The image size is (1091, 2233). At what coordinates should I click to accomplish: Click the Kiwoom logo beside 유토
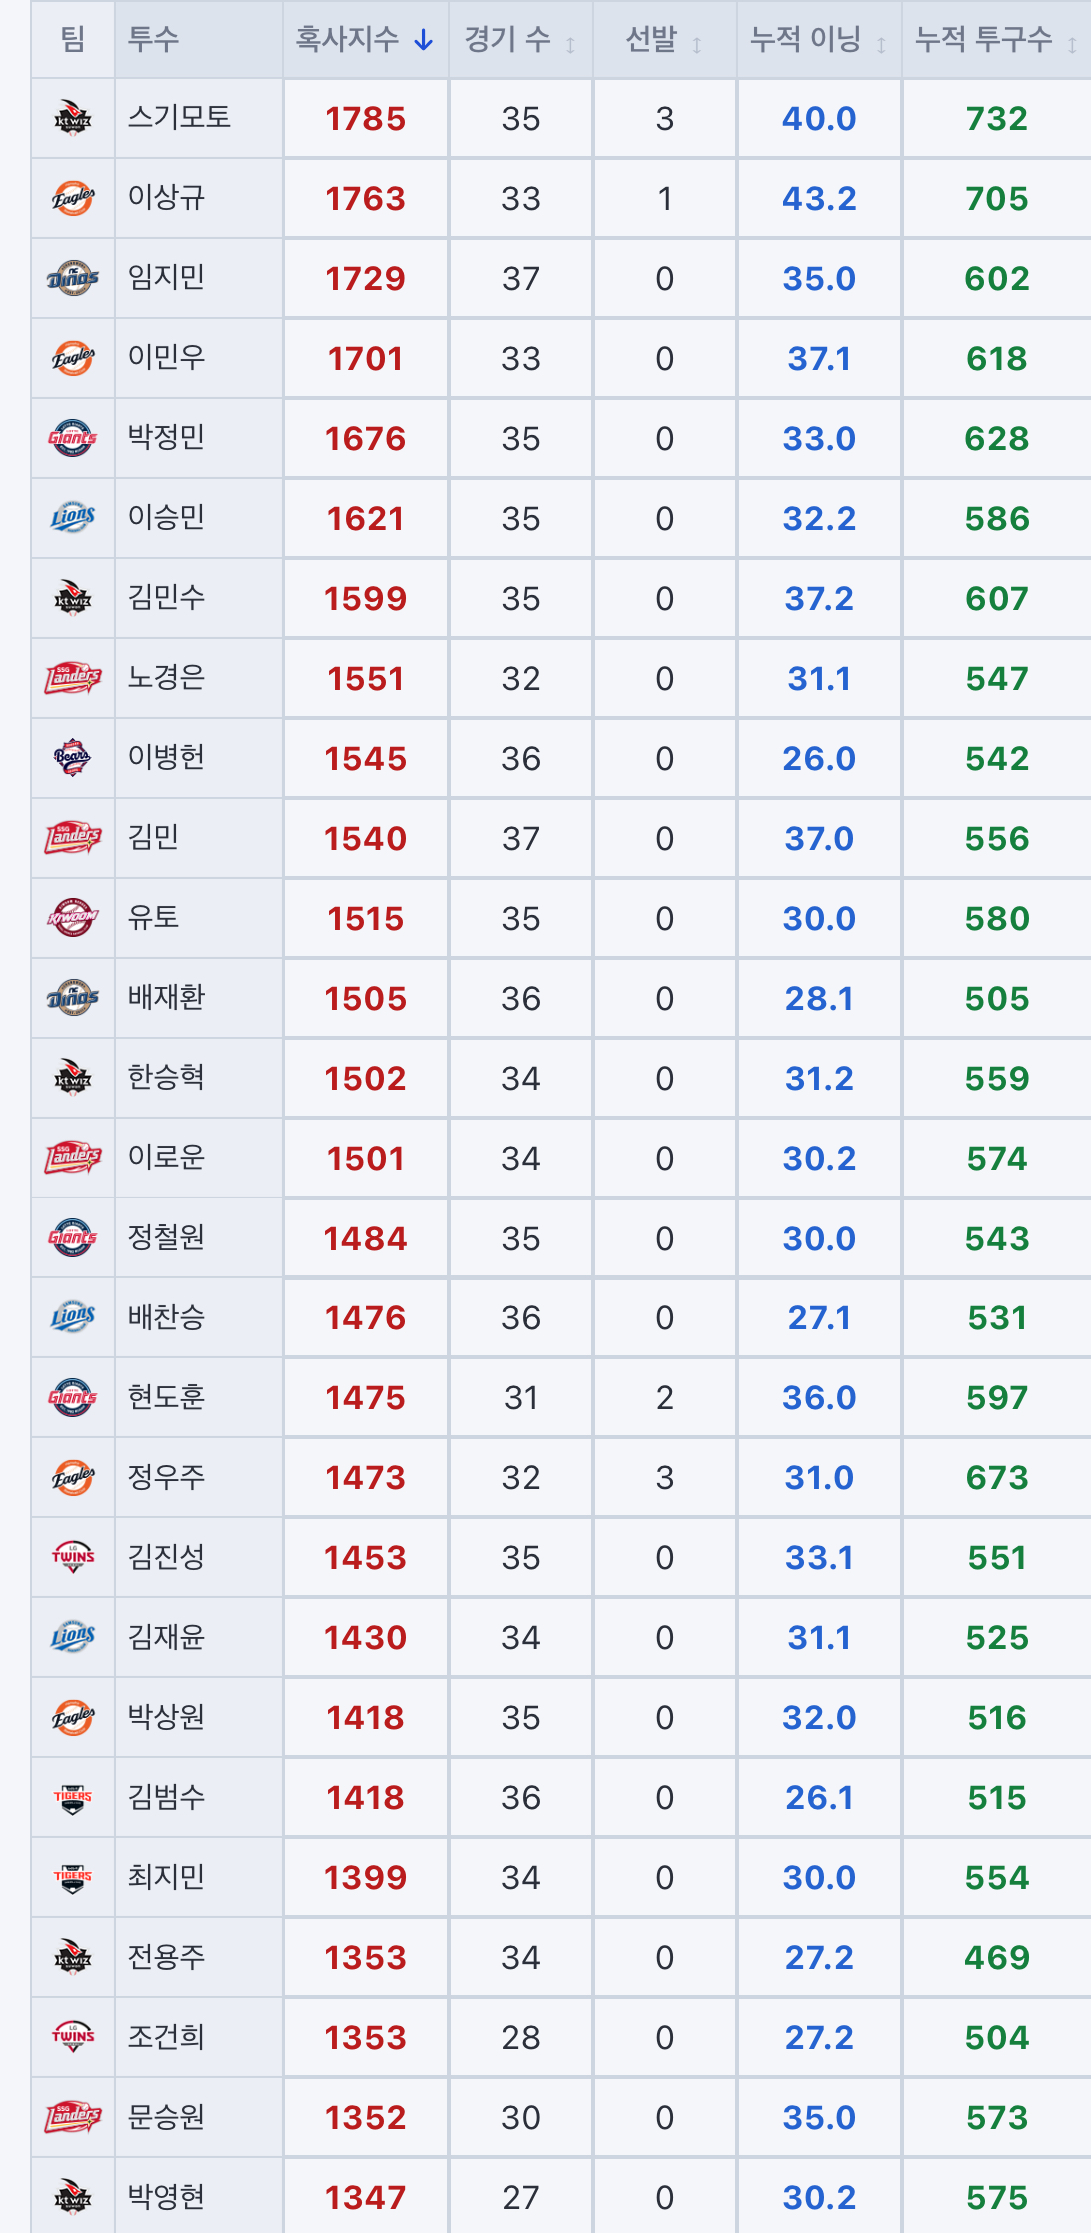click(x=73, y=918)
